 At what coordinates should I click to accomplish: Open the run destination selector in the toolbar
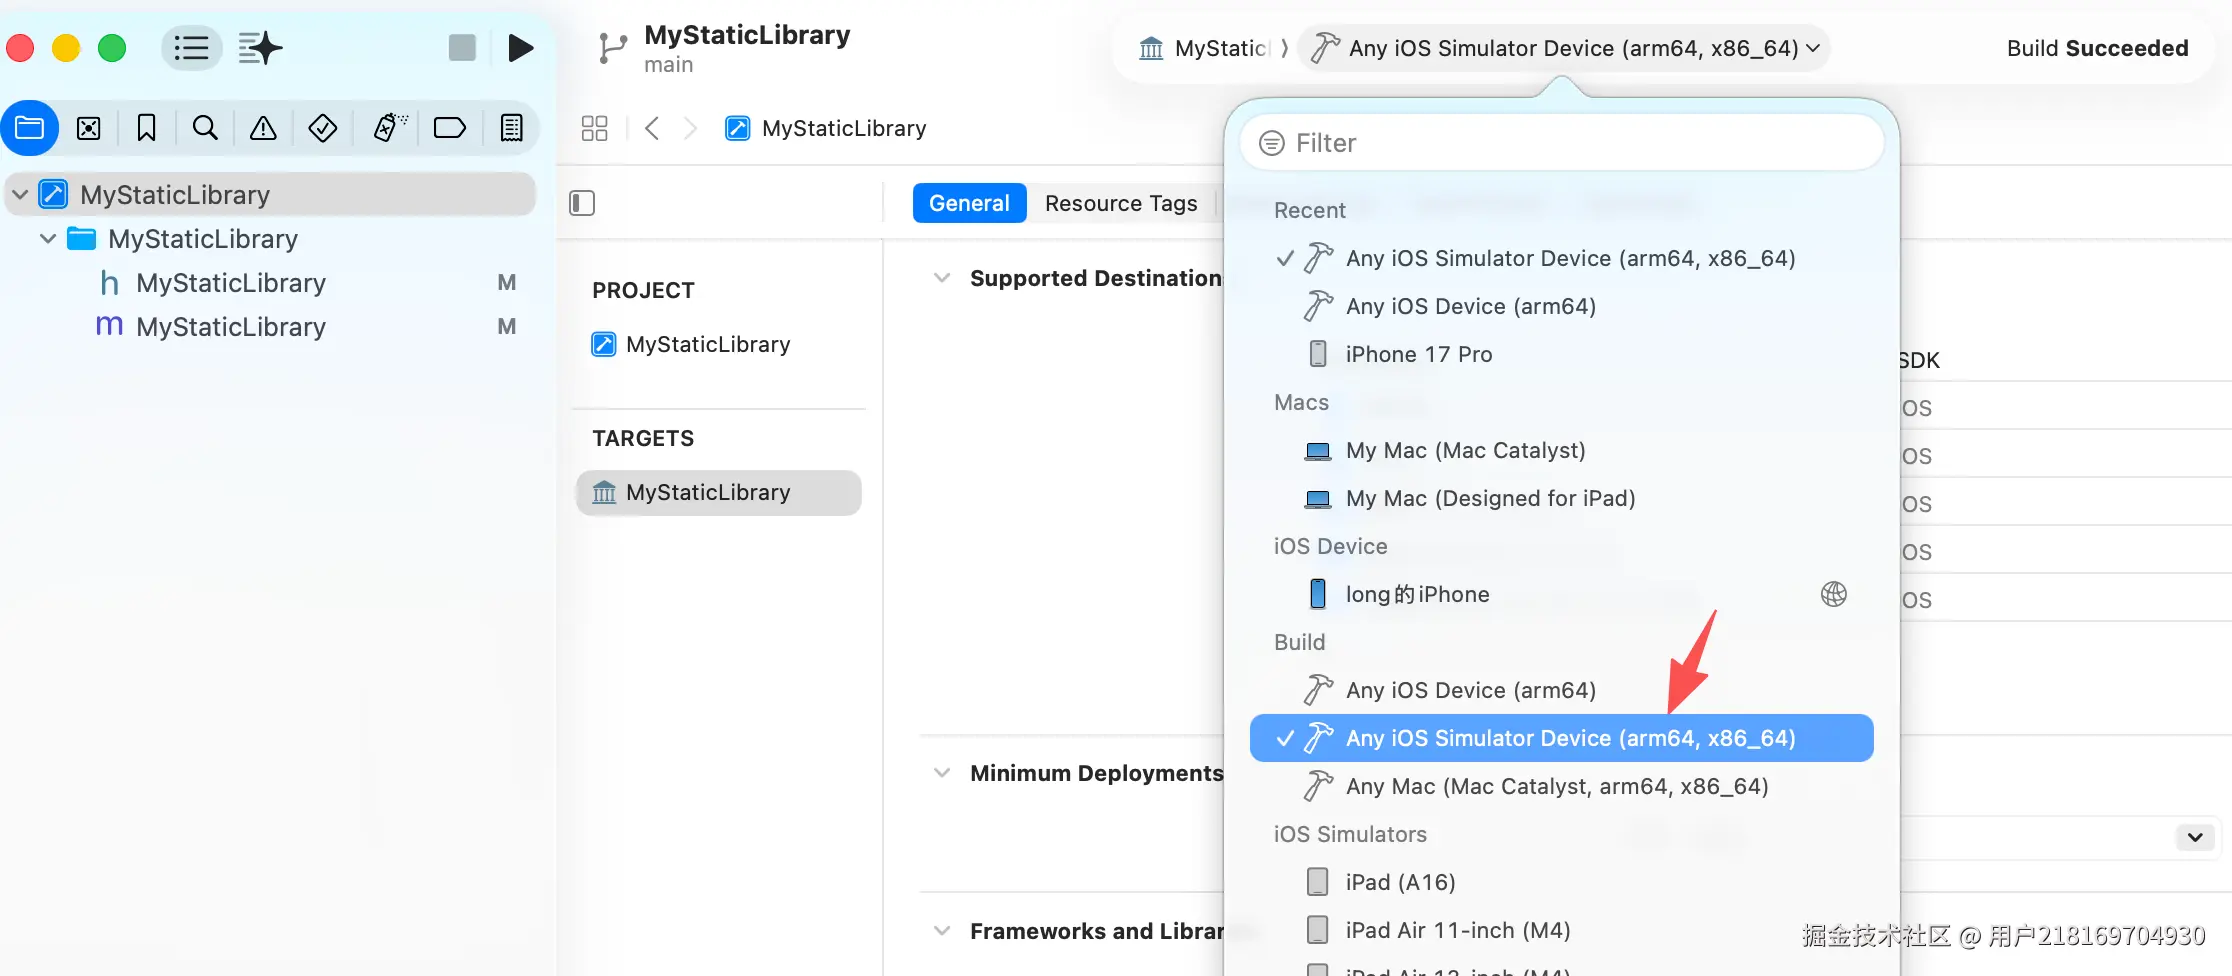point(1566,48)
